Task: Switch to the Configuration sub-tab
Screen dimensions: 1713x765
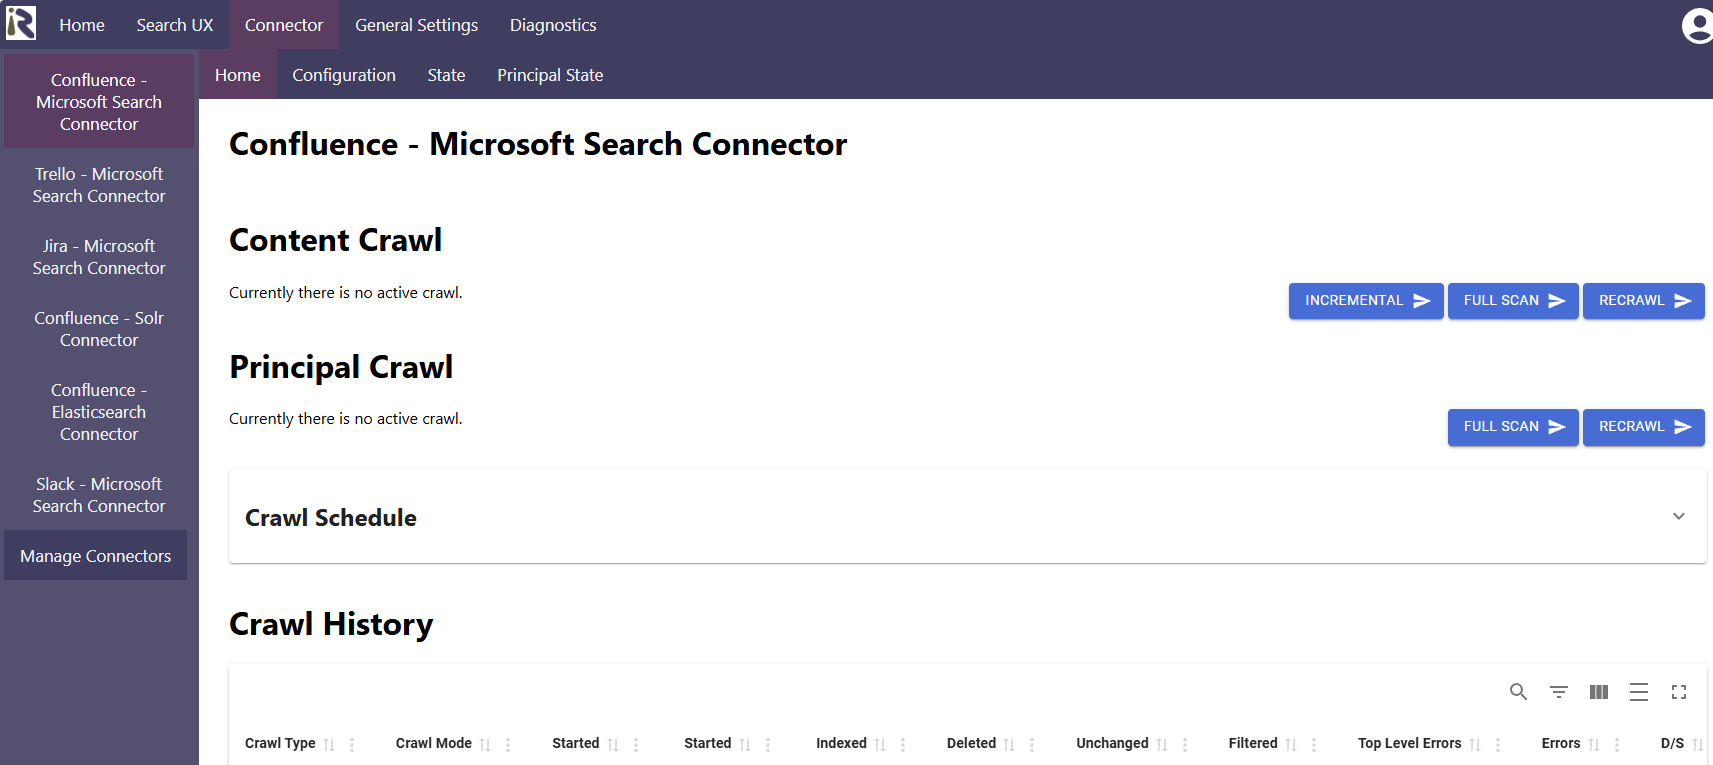Action: tap(344, 75)
